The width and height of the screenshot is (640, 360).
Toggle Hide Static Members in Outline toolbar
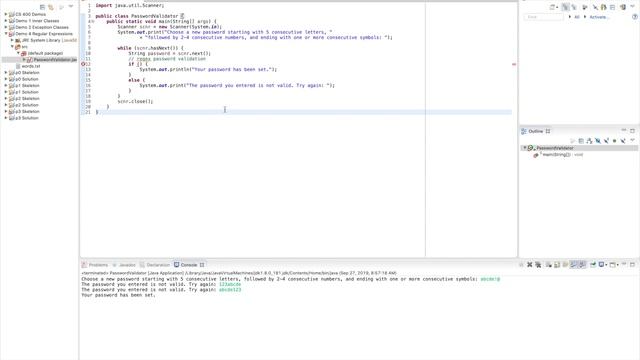(x=607, y=141)
